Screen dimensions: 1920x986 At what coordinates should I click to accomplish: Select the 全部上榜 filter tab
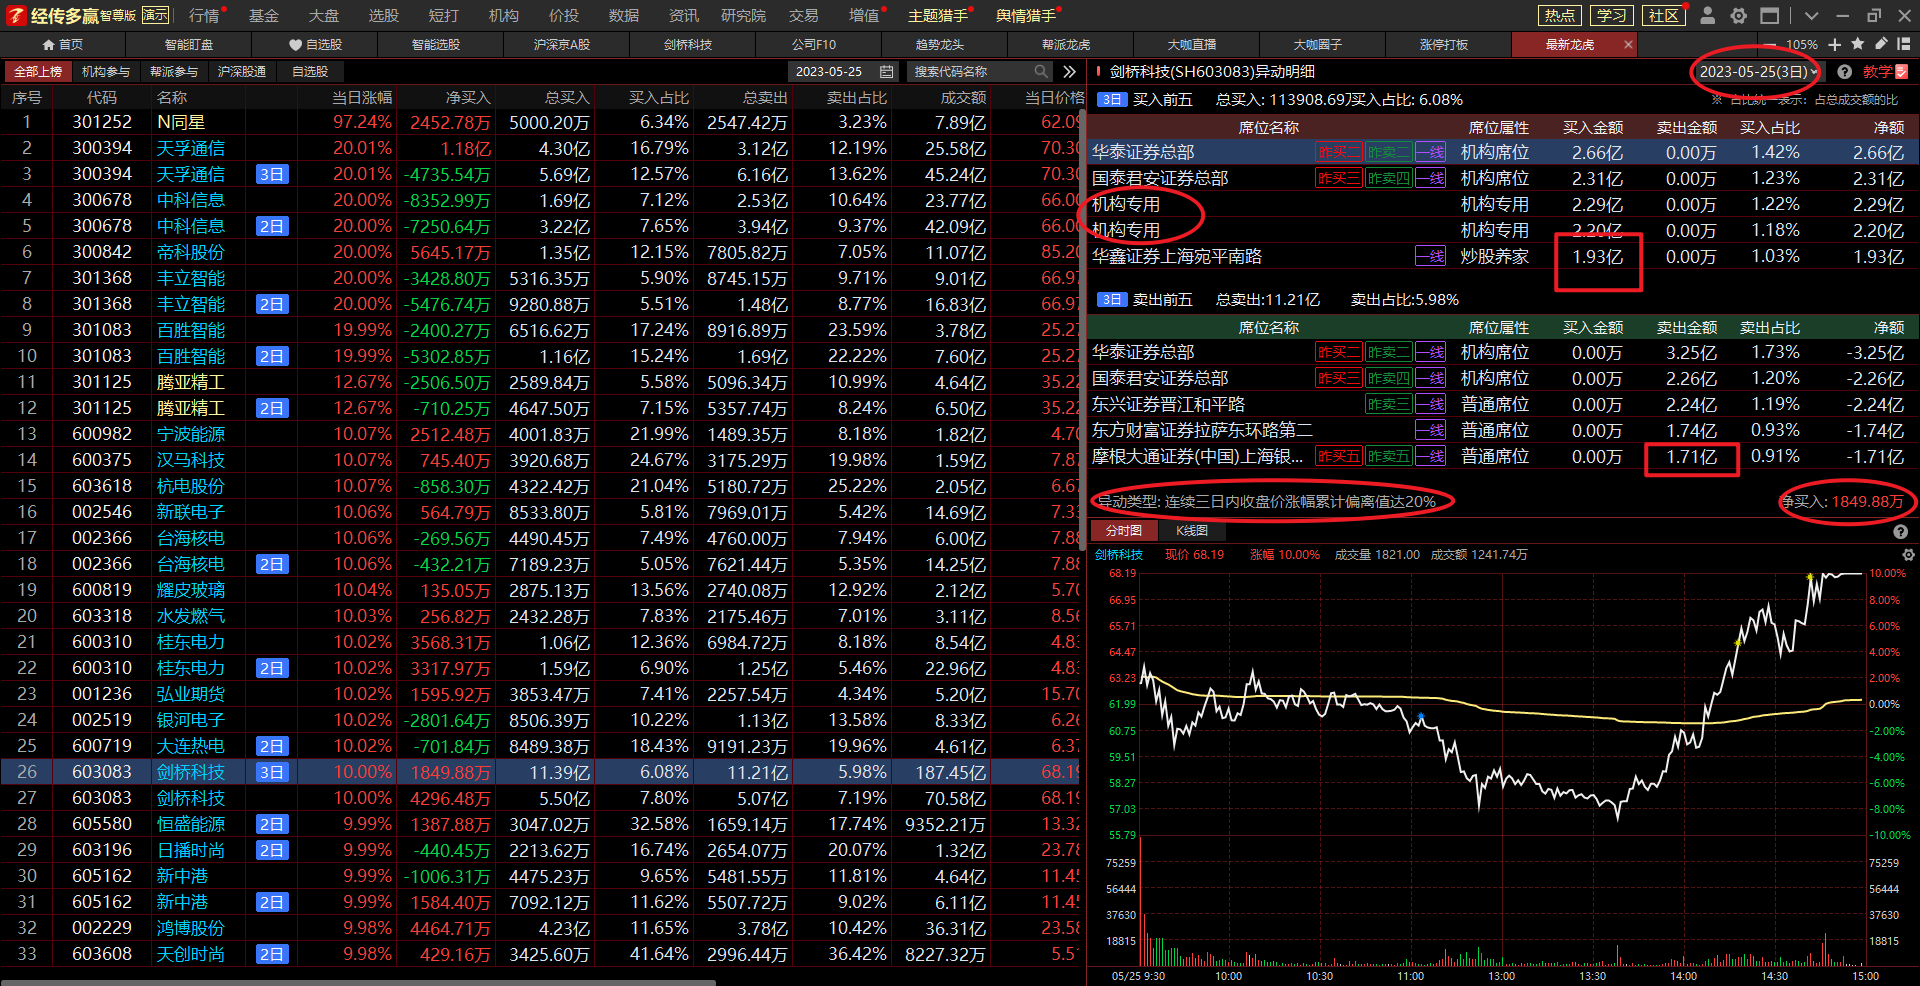pos(38,71)
